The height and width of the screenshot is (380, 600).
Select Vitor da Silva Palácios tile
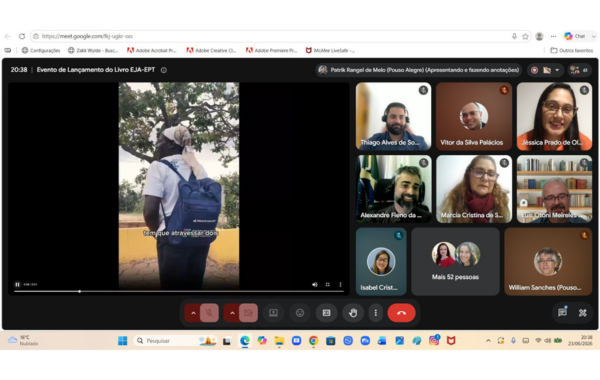pyautogui.click(x=474, y=116)
